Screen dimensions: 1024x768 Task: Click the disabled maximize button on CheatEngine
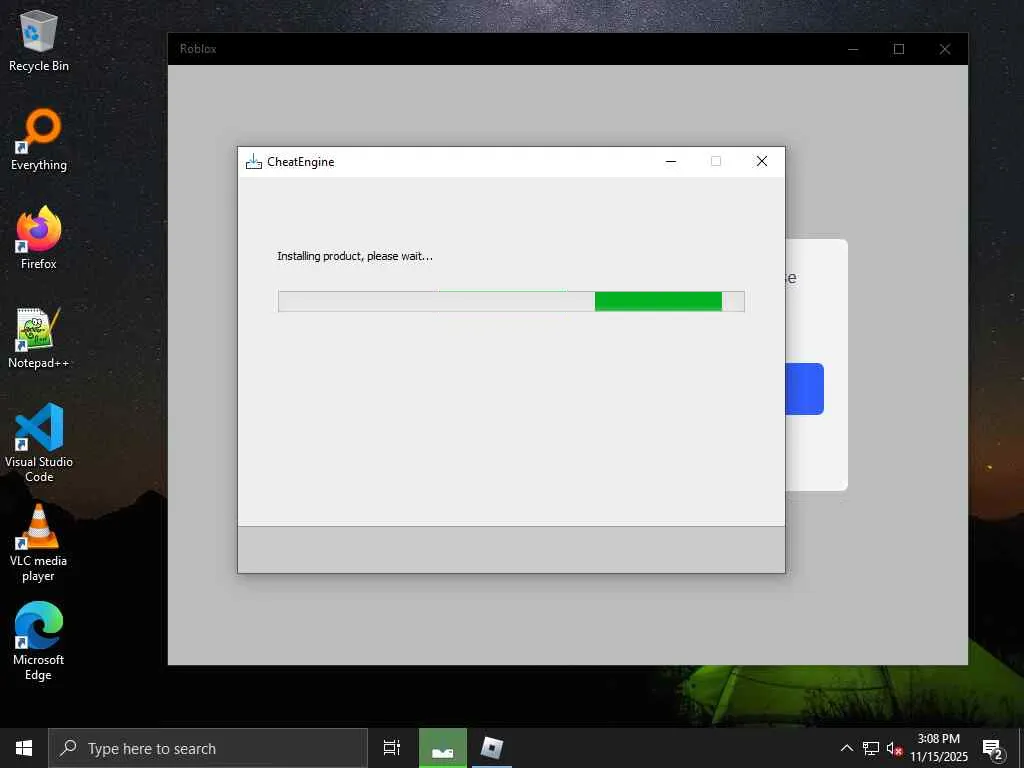click(716, 161)
